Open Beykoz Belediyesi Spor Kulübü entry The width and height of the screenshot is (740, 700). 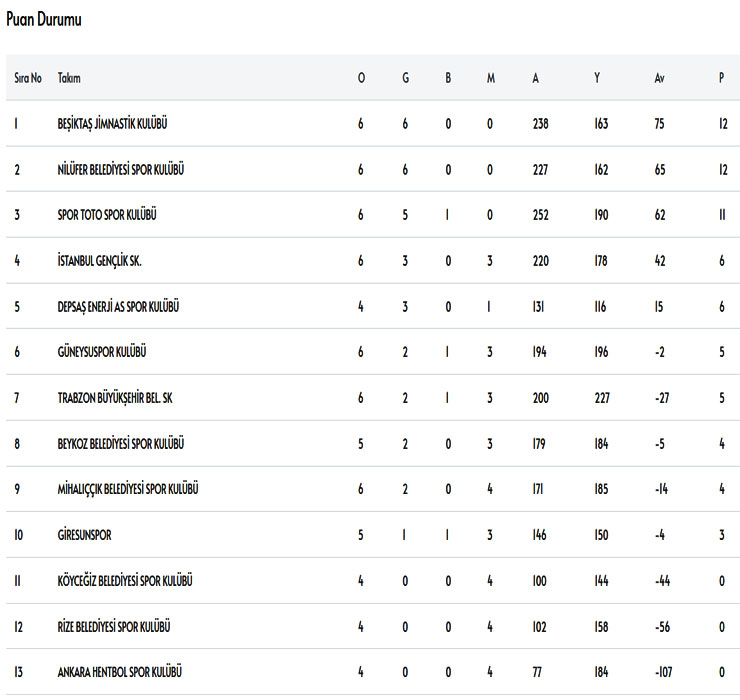click(x=120, y=443)
